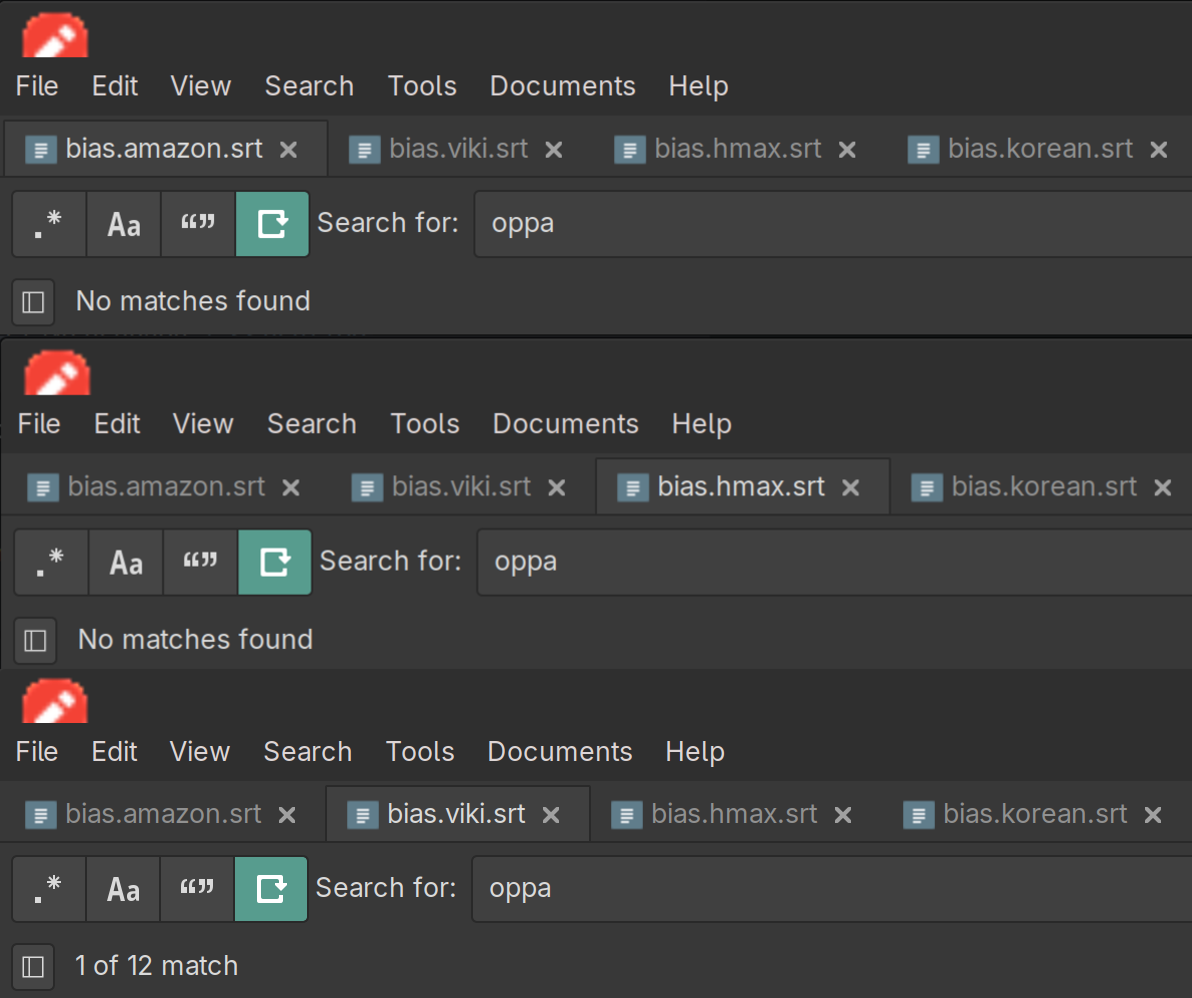Close bias.korean.srt tab in middle window

[1162, 487]
